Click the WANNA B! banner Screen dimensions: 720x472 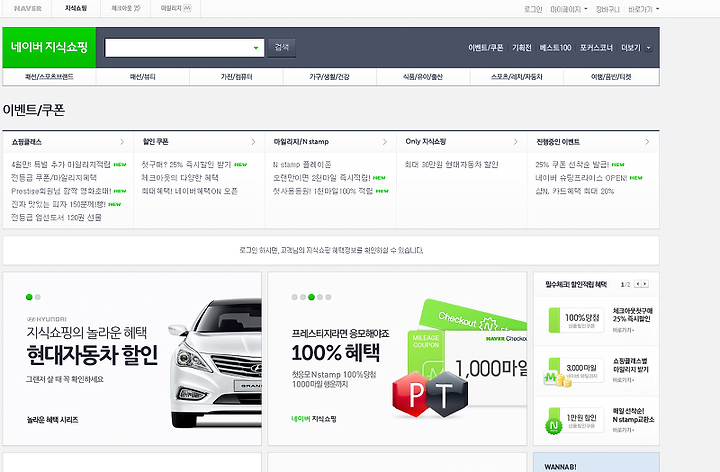click(596, 462)
